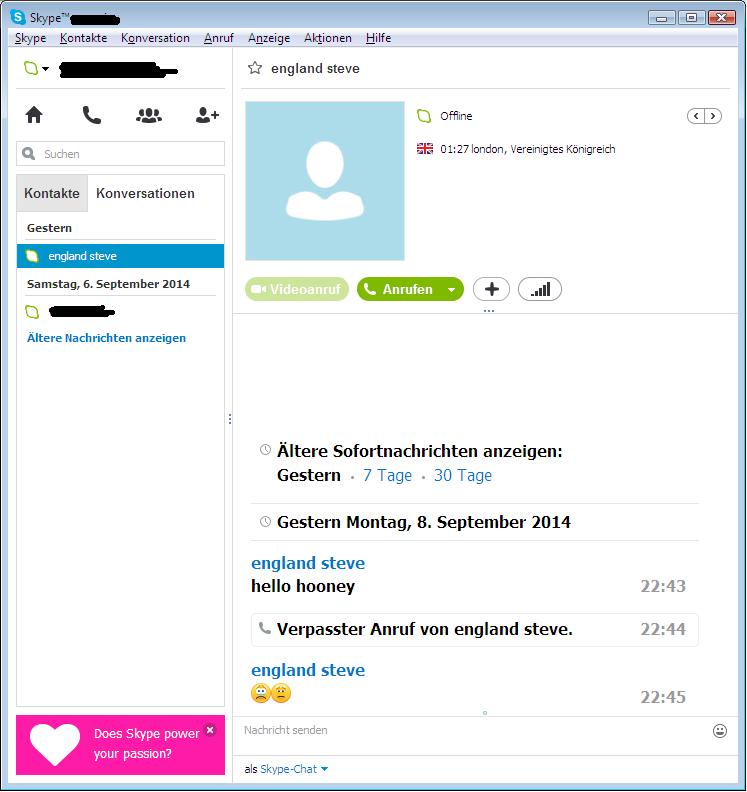Click the clock icon beside Ältere Sofortnachrichten
This screenshot has height=792, width=747.
(265, 450)
